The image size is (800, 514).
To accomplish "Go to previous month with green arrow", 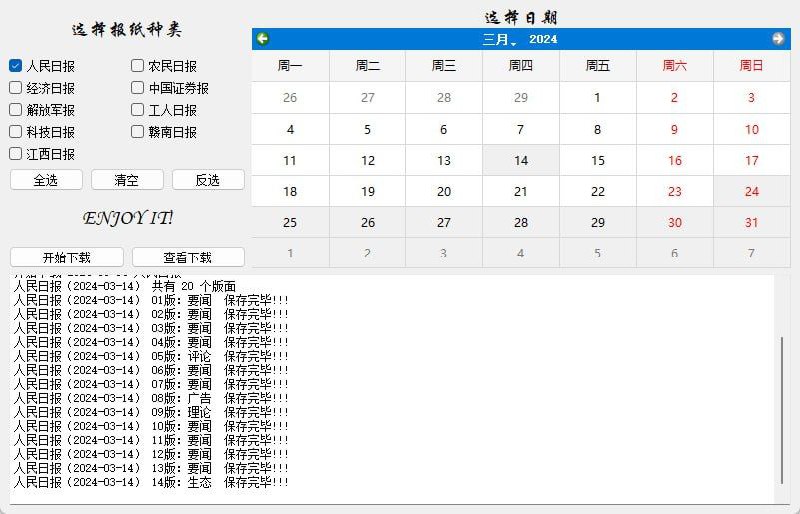I will [x=263, y=39].
